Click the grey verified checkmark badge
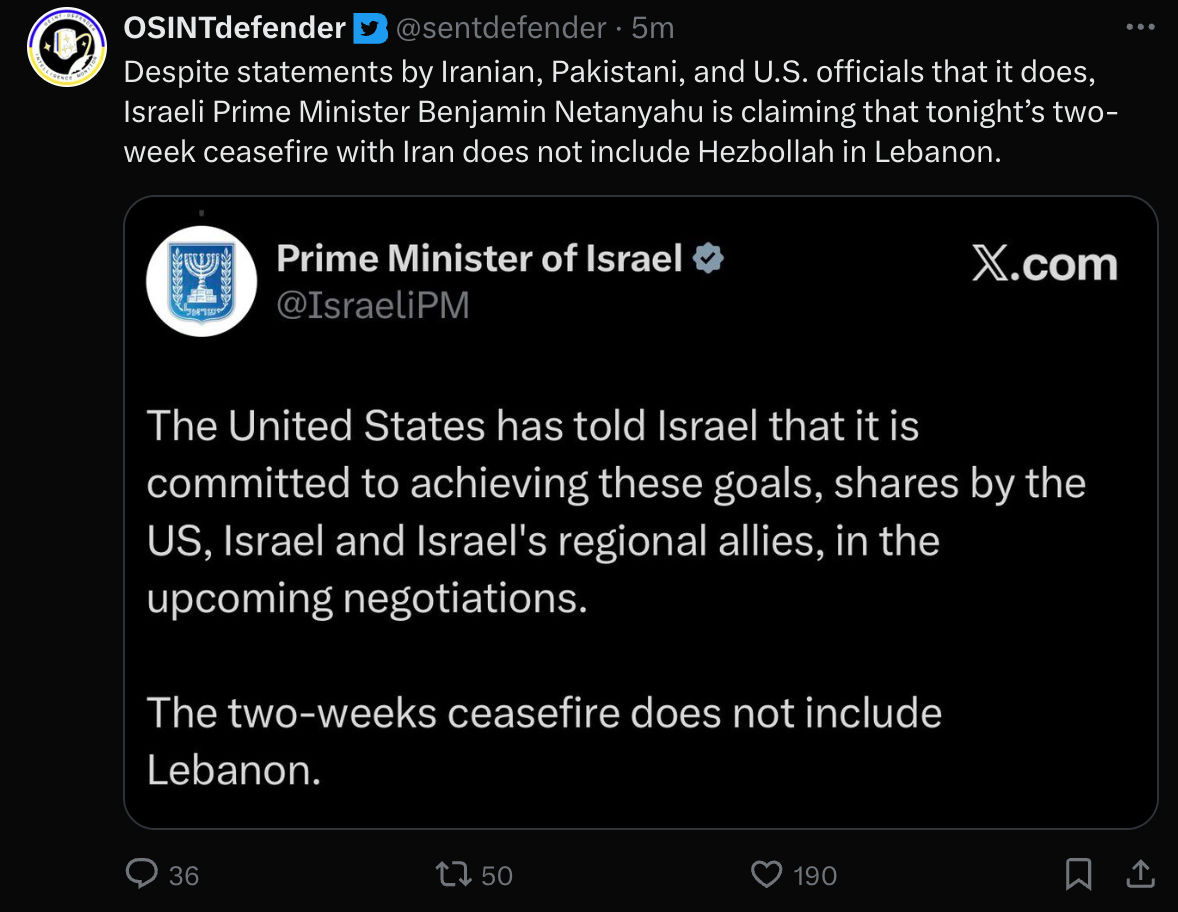This screenshot has height=912, width=1178. tap(708, 258)
